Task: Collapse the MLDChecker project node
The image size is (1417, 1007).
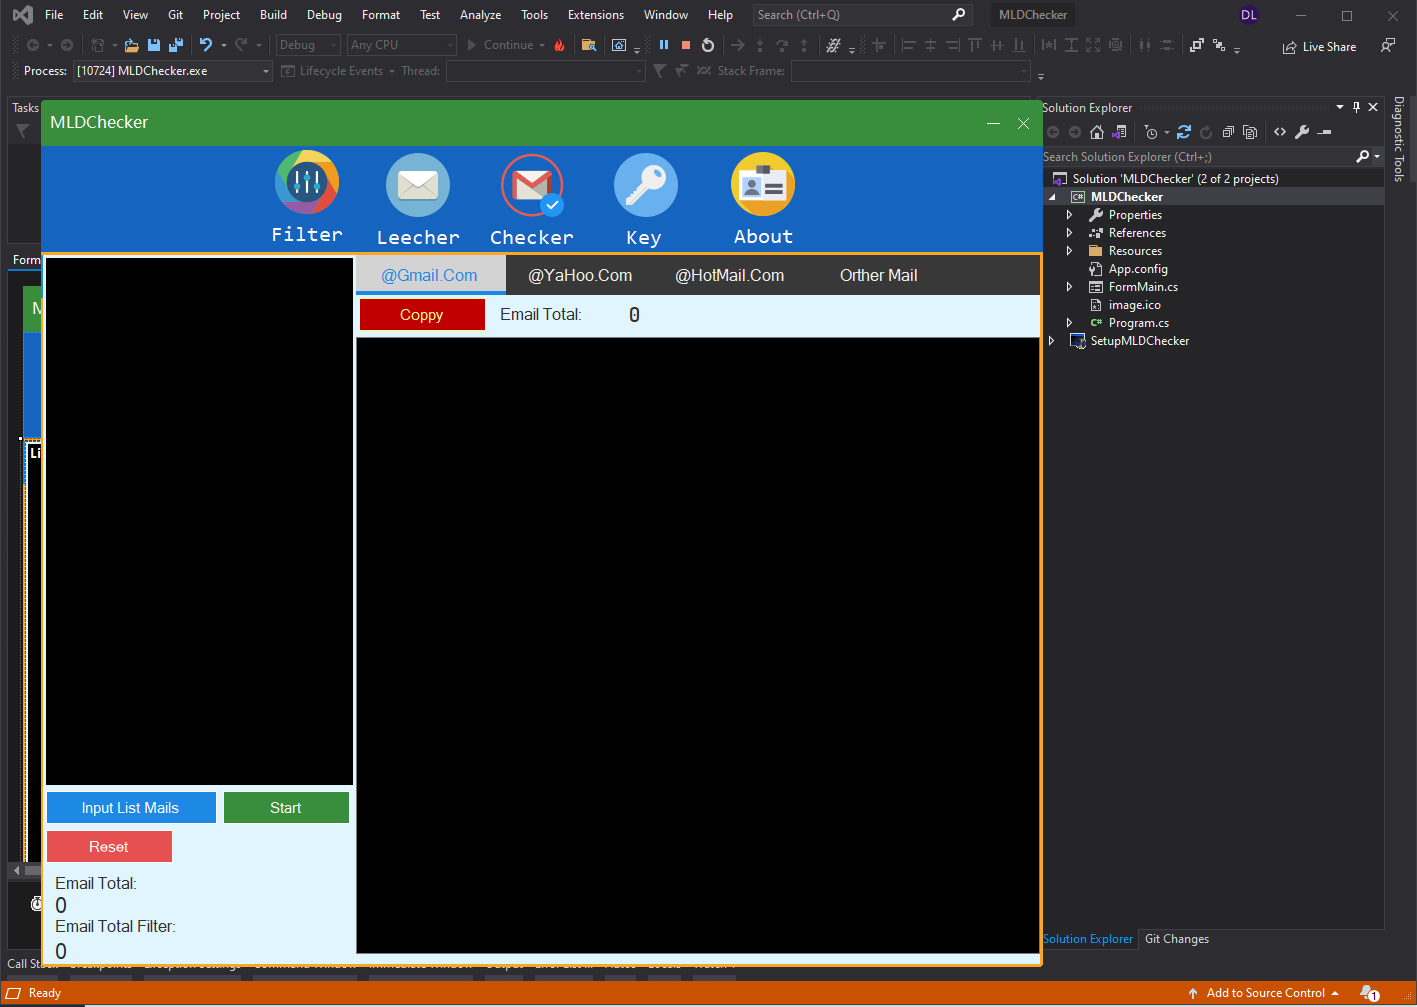Action: tap(1051, 197)
